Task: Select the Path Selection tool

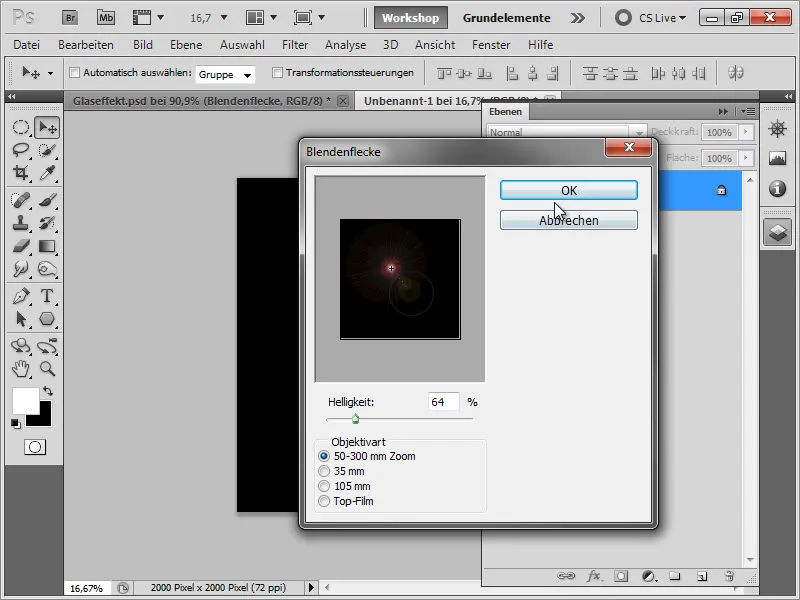Action: [20, 319]
